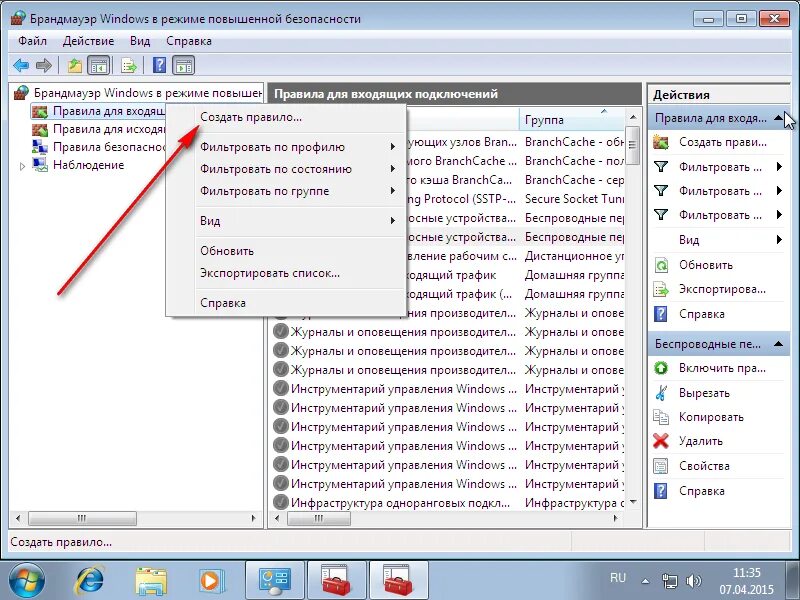The image size is (800, 600).
Task: Click the Домашняя группа cell beside 'одящий трафик'
Action: point(574,275)
